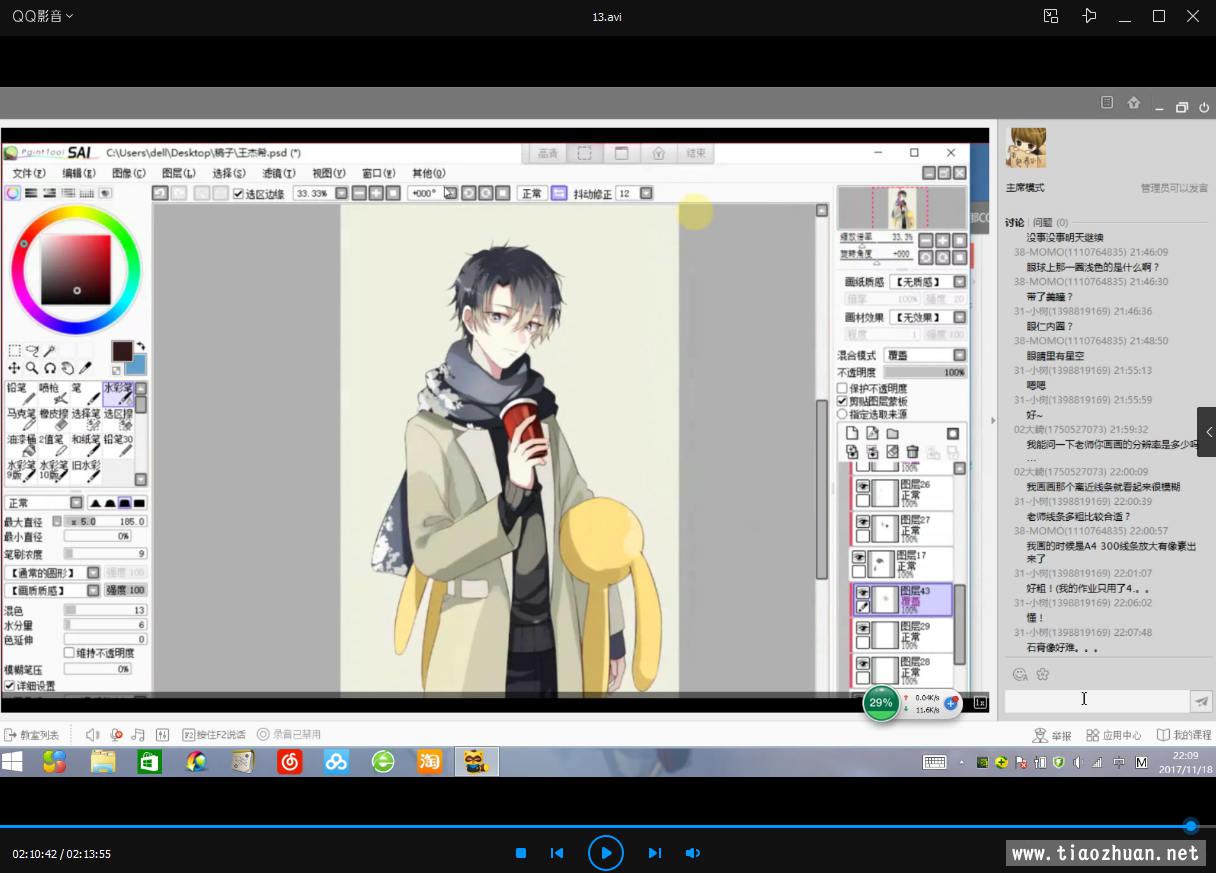The height and width of the screenshot is (873, 1216).
Task: Toggle the 选区边缘 checkbox
Action: [x=238, y=193]
